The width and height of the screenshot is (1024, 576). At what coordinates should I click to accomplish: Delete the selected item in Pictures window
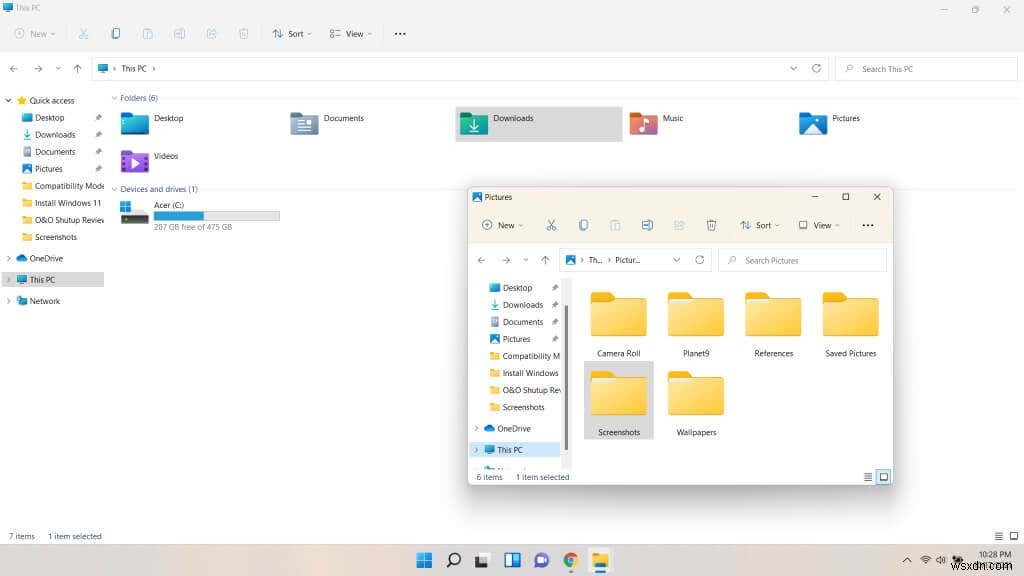pyautogui.click(x=711, y=225)
